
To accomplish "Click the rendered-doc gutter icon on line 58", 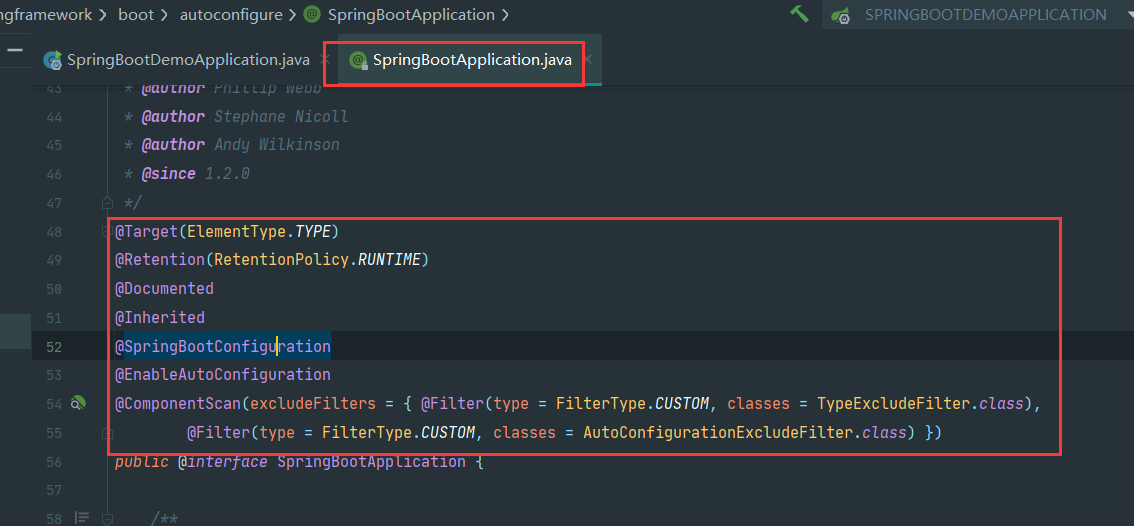I will [82, 518].
